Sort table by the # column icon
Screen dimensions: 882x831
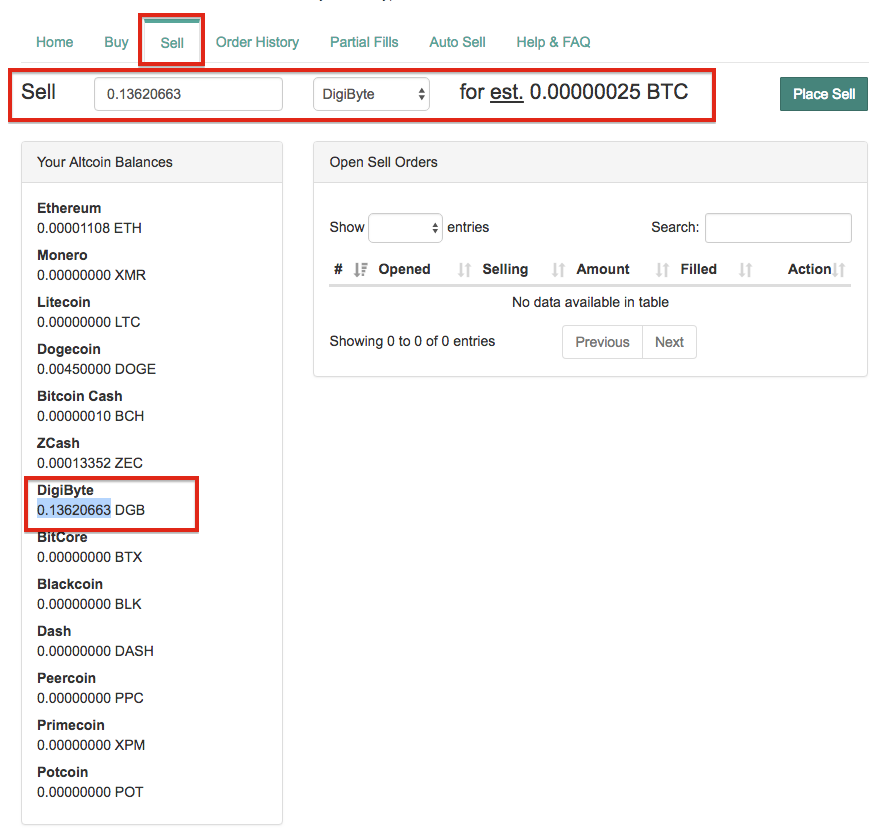[x=361, y=269]
